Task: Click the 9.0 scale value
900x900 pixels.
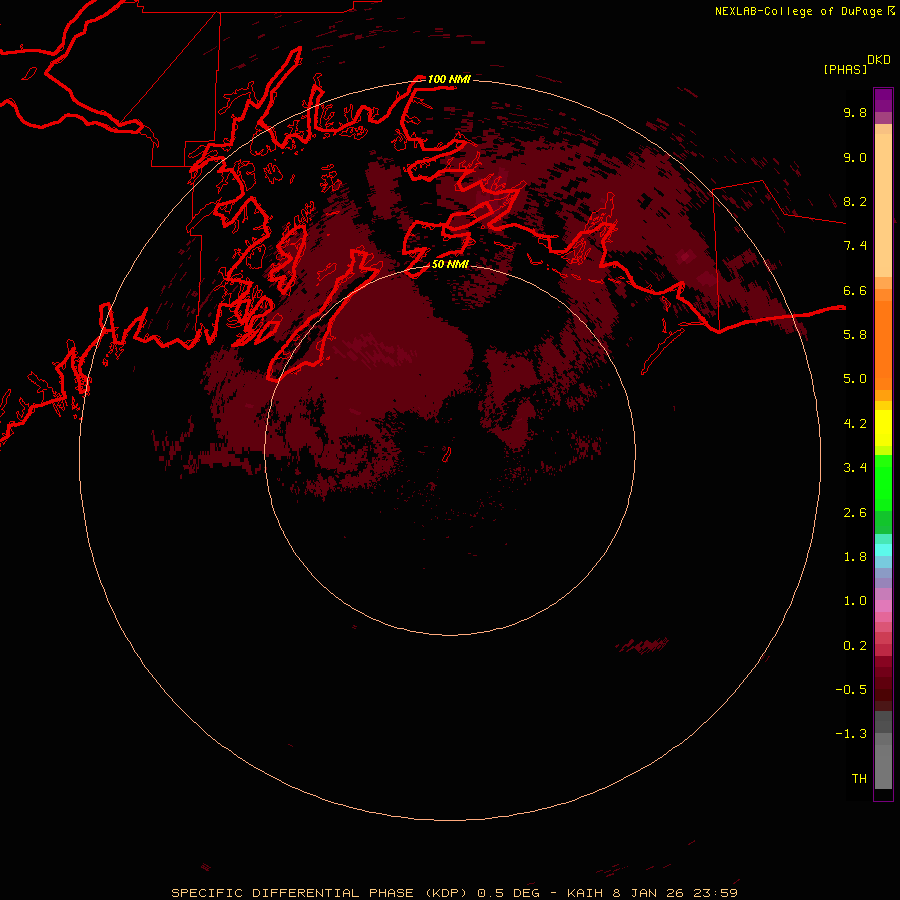Action: click(x=855, y=157)
